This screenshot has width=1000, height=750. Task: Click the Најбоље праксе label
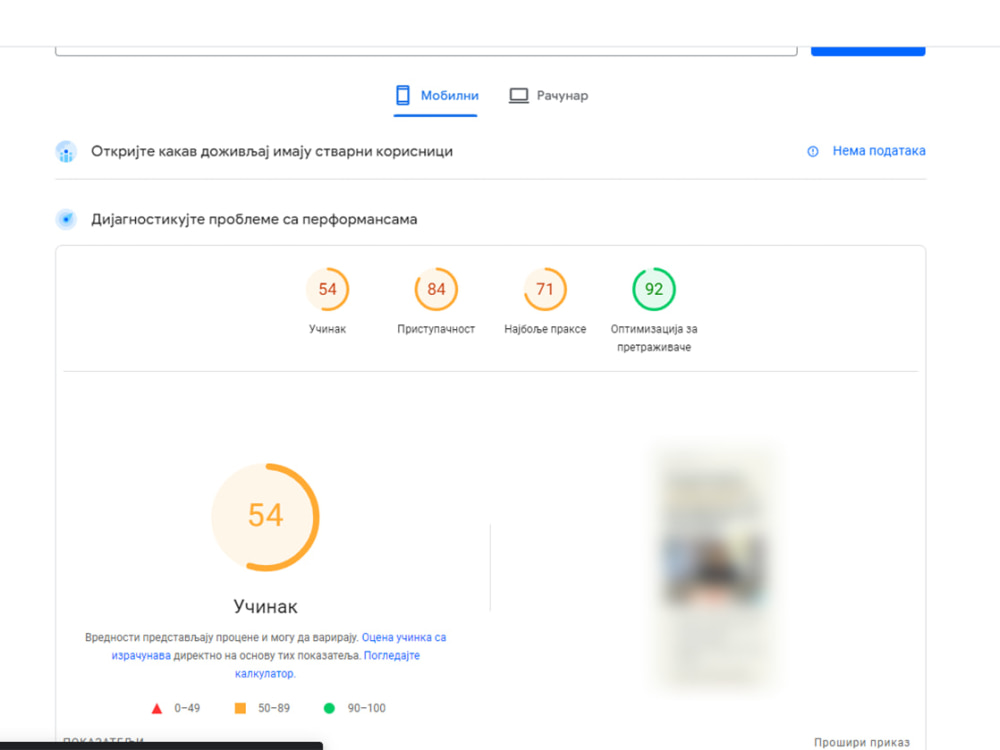[x=545, y=329]
